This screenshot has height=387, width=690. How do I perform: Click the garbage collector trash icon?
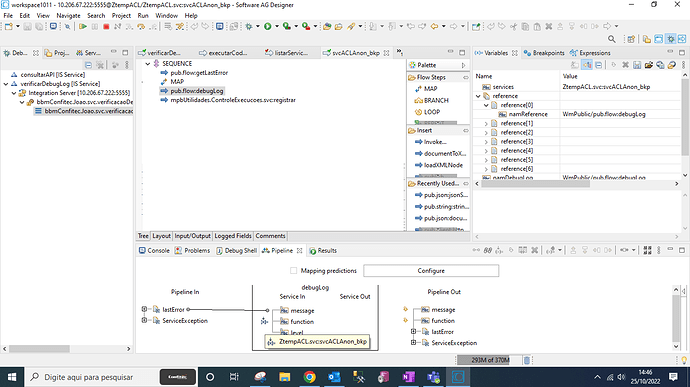527,360
